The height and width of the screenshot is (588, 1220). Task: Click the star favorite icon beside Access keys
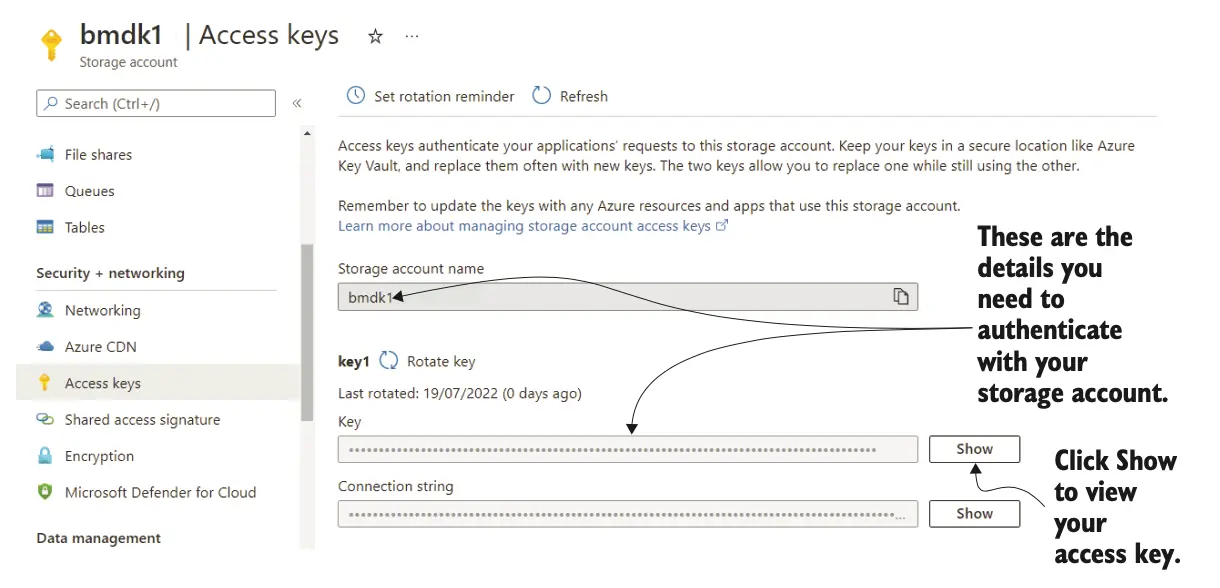tap(376, 37)
